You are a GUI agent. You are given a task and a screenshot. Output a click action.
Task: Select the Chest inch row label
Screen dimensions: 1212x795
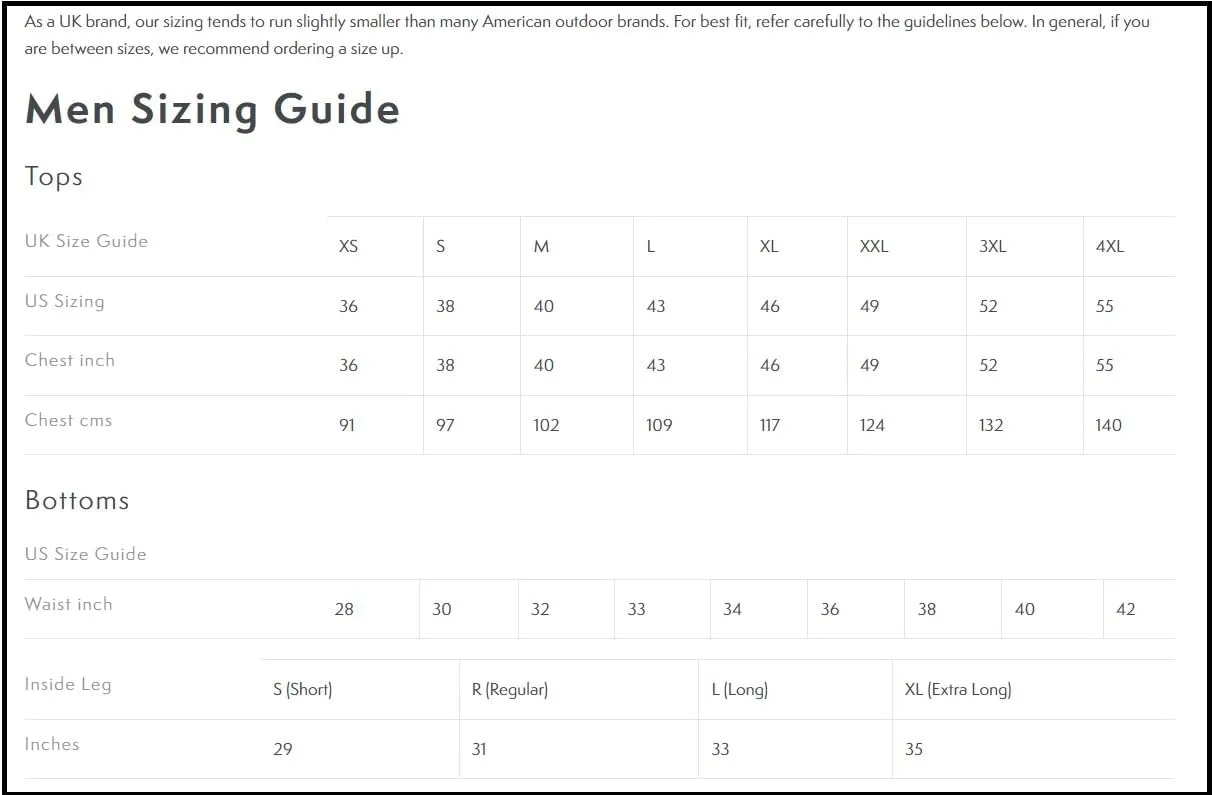coord(70,360)
